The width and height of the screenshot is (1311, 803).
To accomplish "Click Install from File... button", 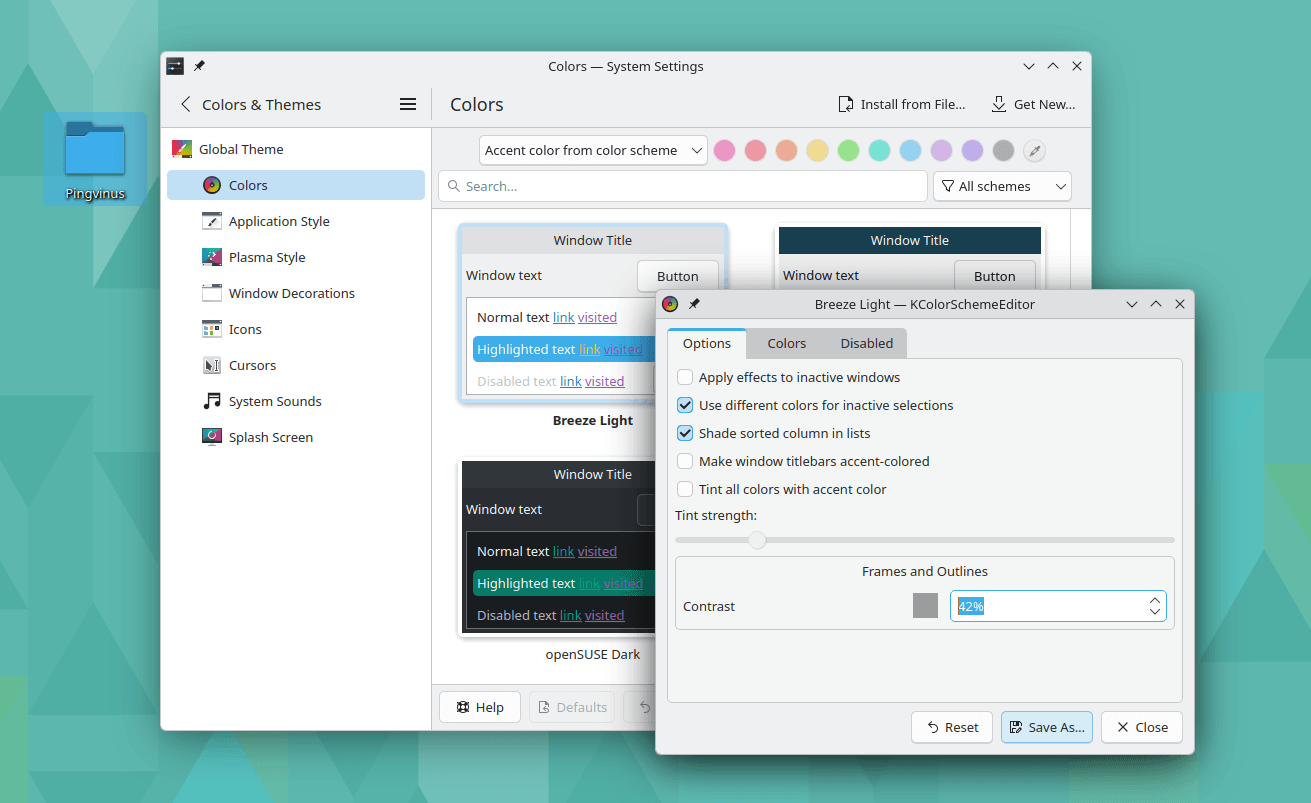I will coord(900,104).
